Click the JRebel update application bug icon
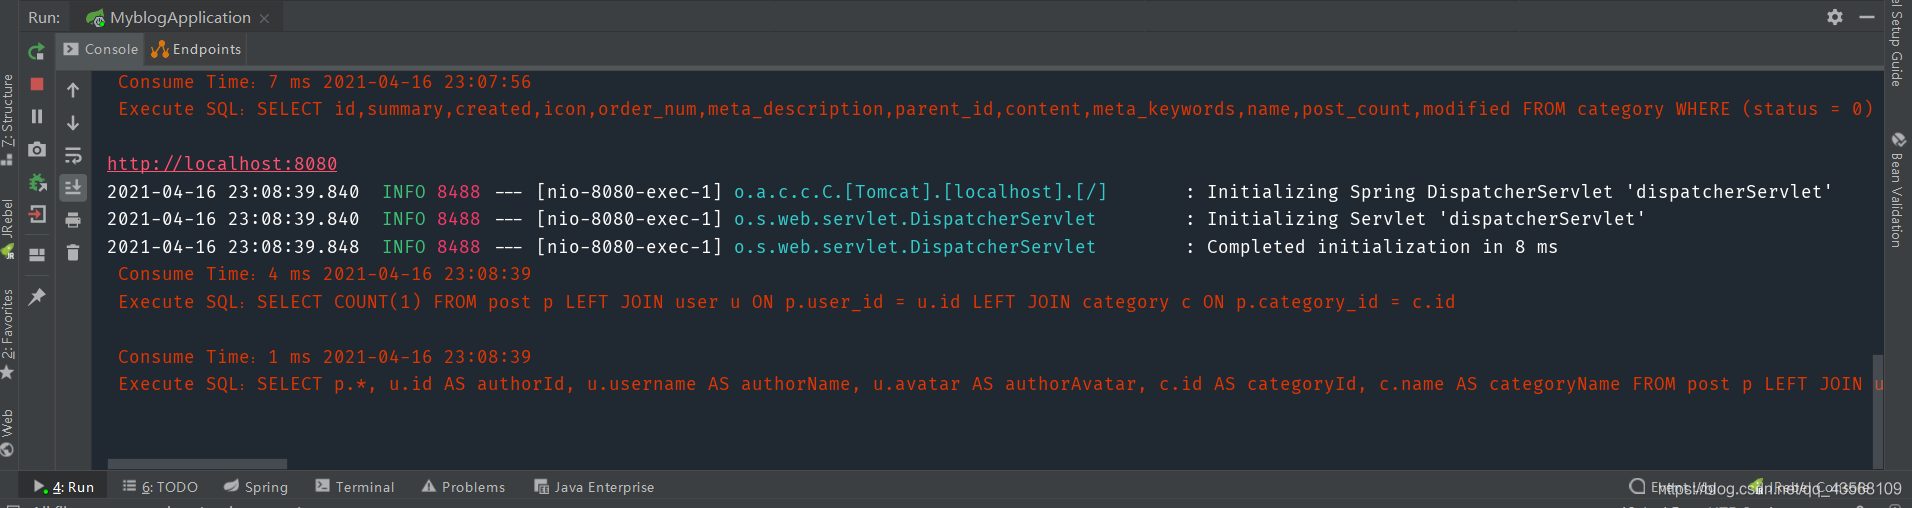The height and width of the screenshot is (508, 1912). pos(37,182)
